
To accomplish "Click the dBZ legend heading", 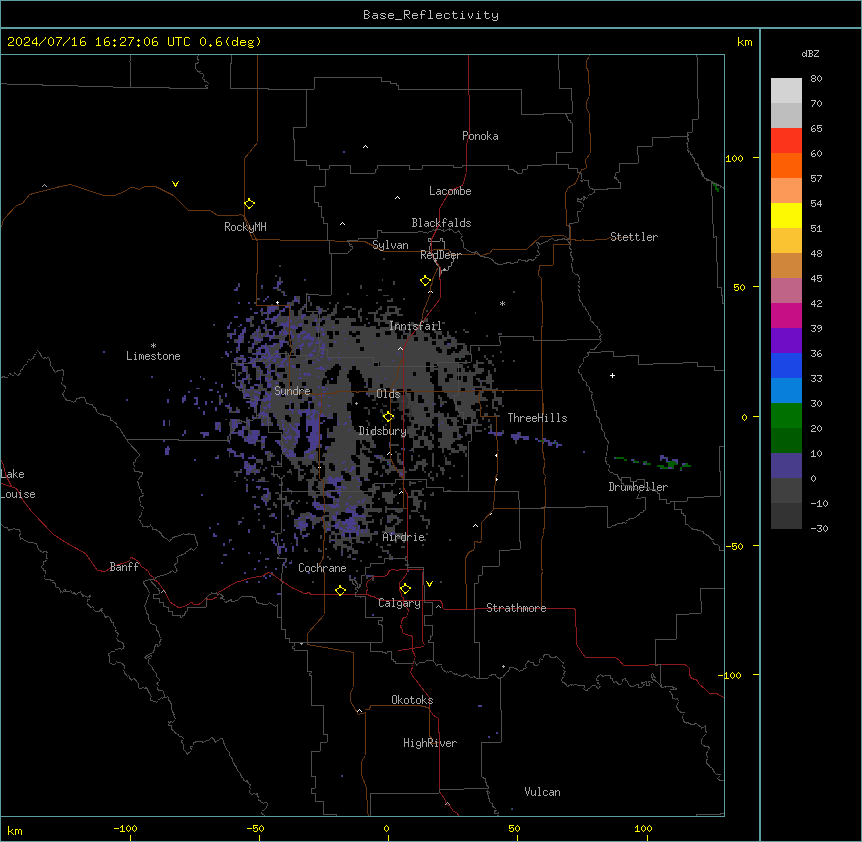I will click(810, 53).
